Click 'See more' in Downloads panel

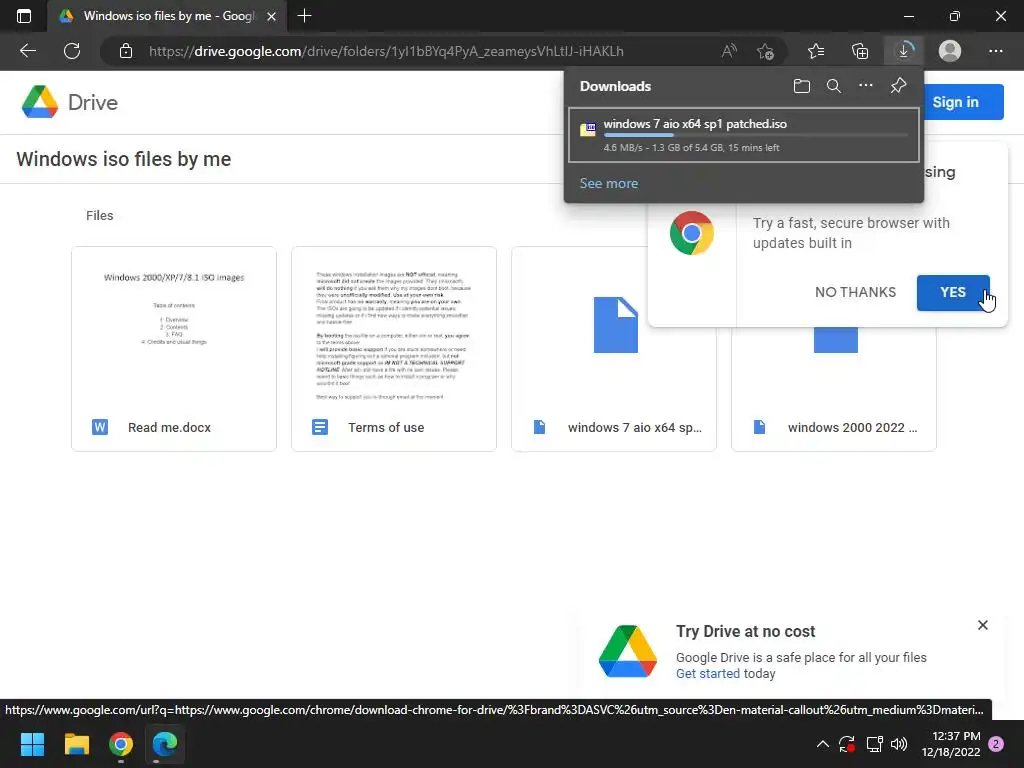click(x=609, y=184)
